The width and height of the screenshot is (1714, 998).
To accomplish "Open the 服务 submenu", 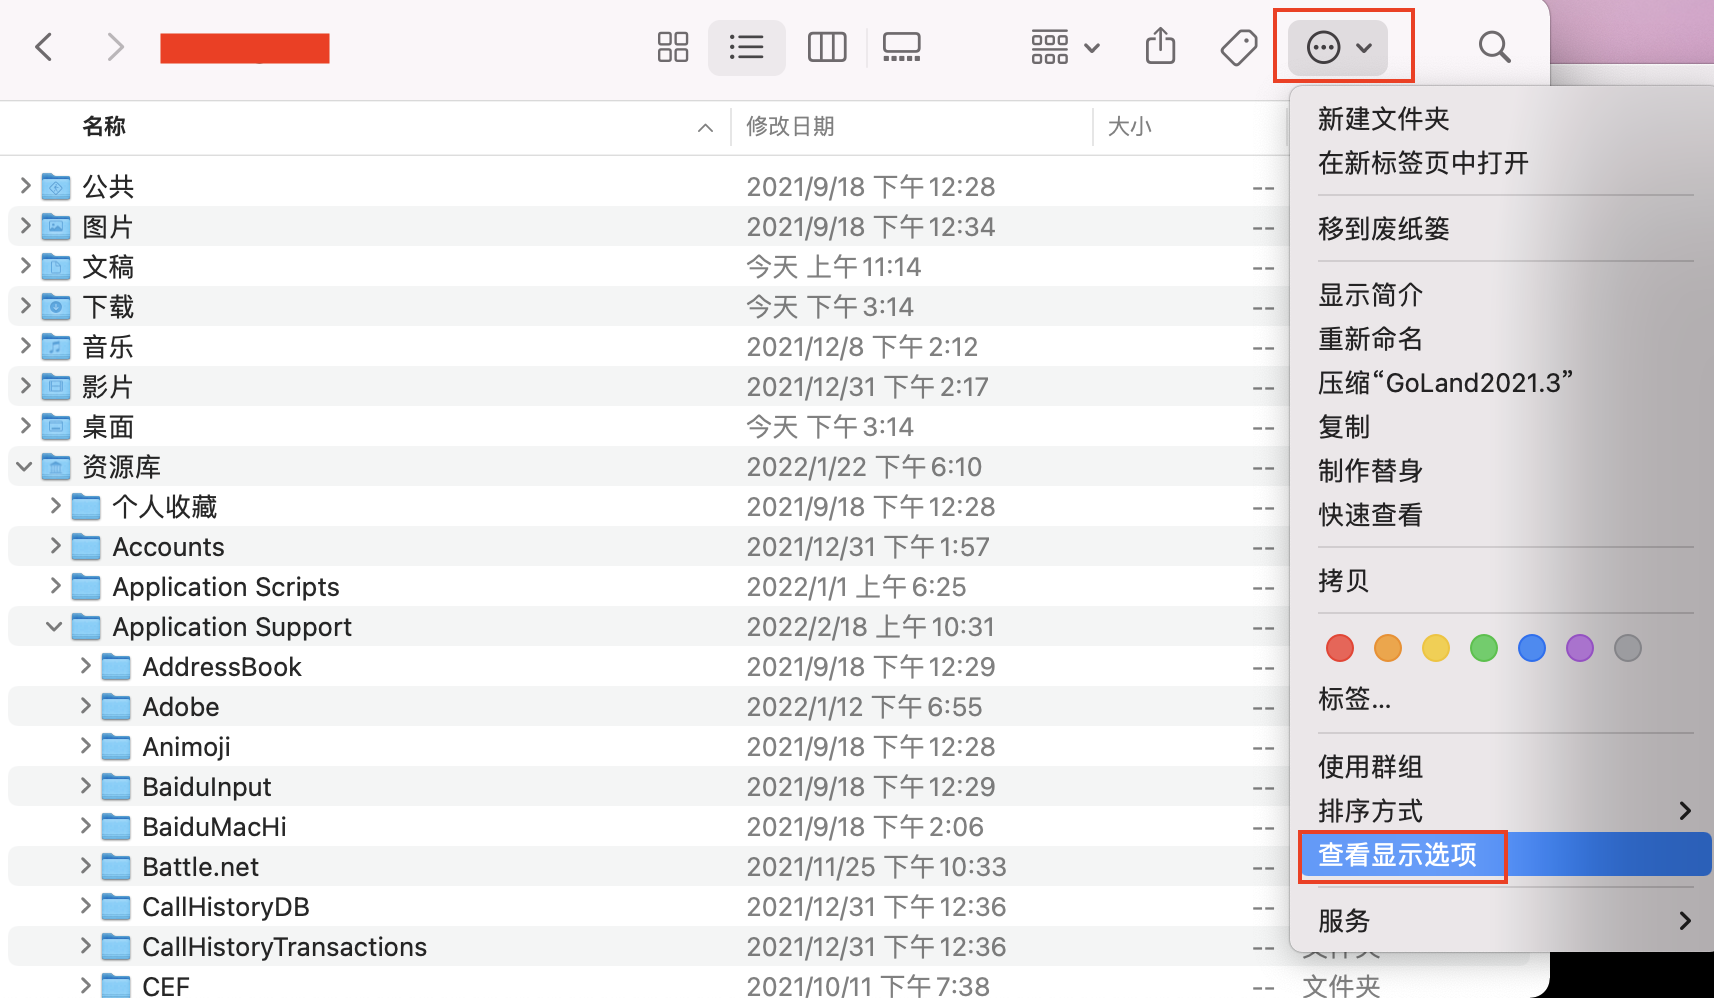I will [1500, 921].
